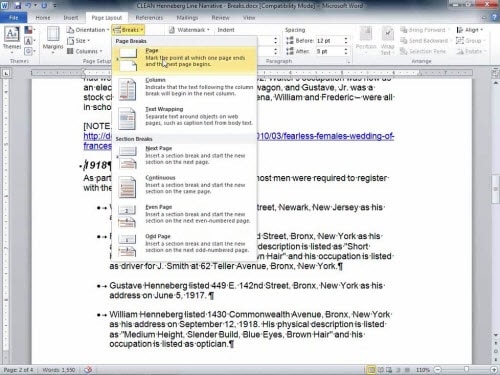Open the Wrap Text dropdown
The width and height of the screenshot is (500, 375).
[387, 40]
